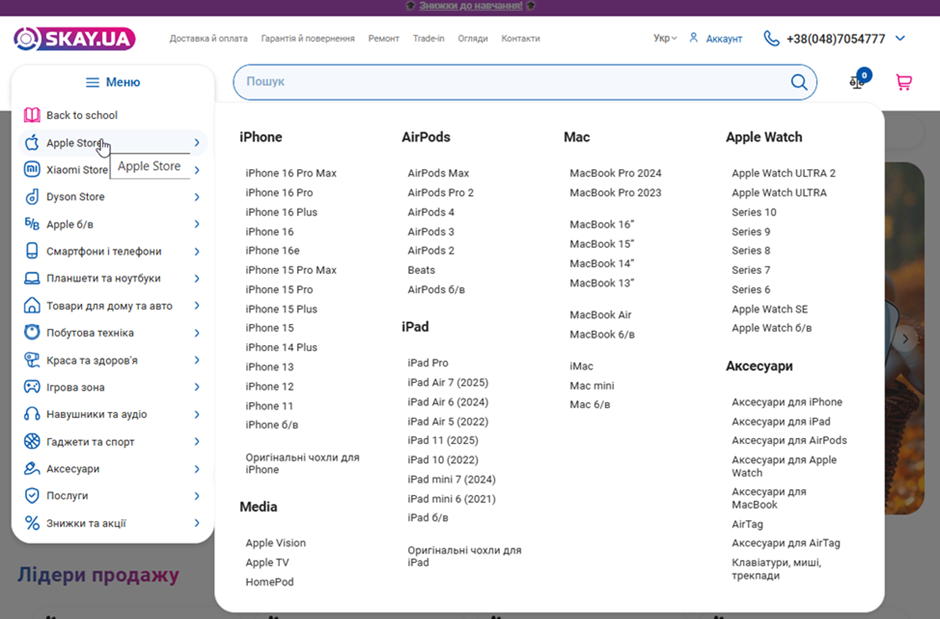Open Оригінальні чохли для iPhone
Viewport: 940px width, 619px height.
[302, 463]
